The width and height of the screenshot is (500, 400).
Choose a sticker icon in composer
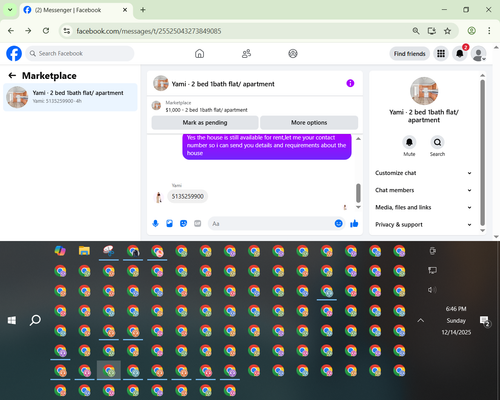(183, 223)
